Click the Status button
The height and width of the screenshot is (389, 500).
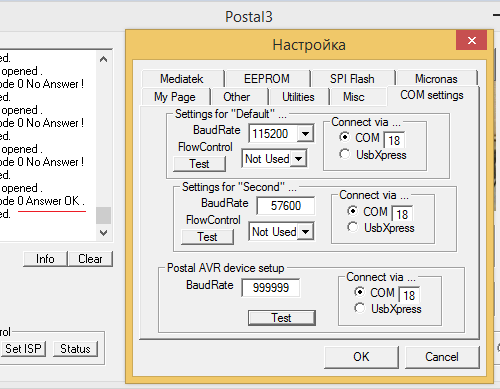75,349
